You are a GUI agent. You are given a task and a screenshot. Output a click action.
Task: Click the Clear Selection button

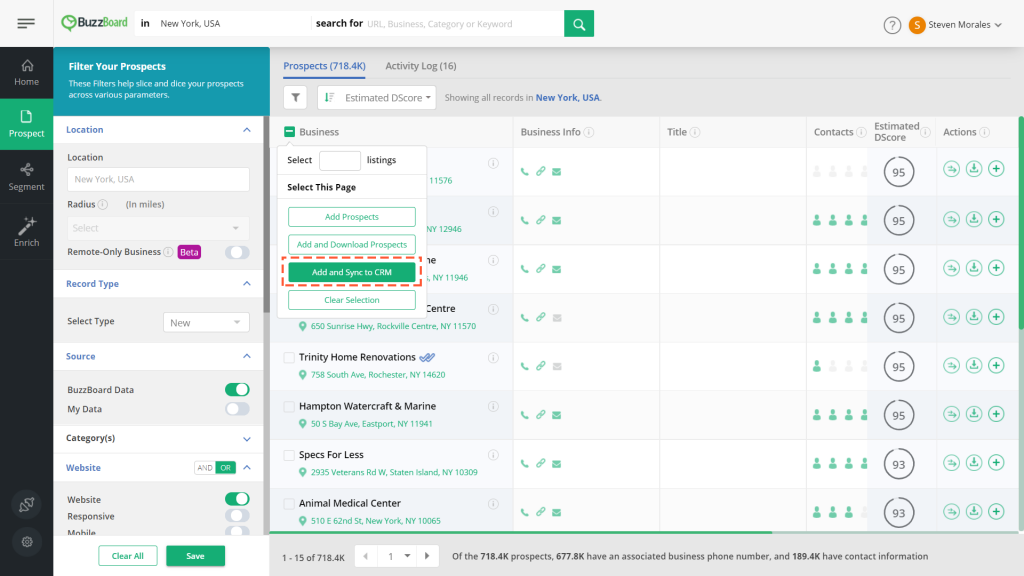pos(351,300)
